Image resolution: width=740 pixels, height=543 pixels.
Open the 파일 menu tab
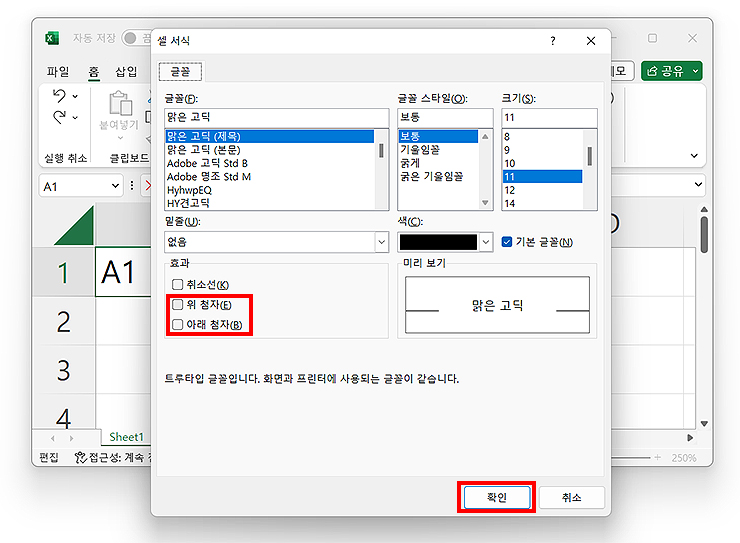[x=58, y=72]
